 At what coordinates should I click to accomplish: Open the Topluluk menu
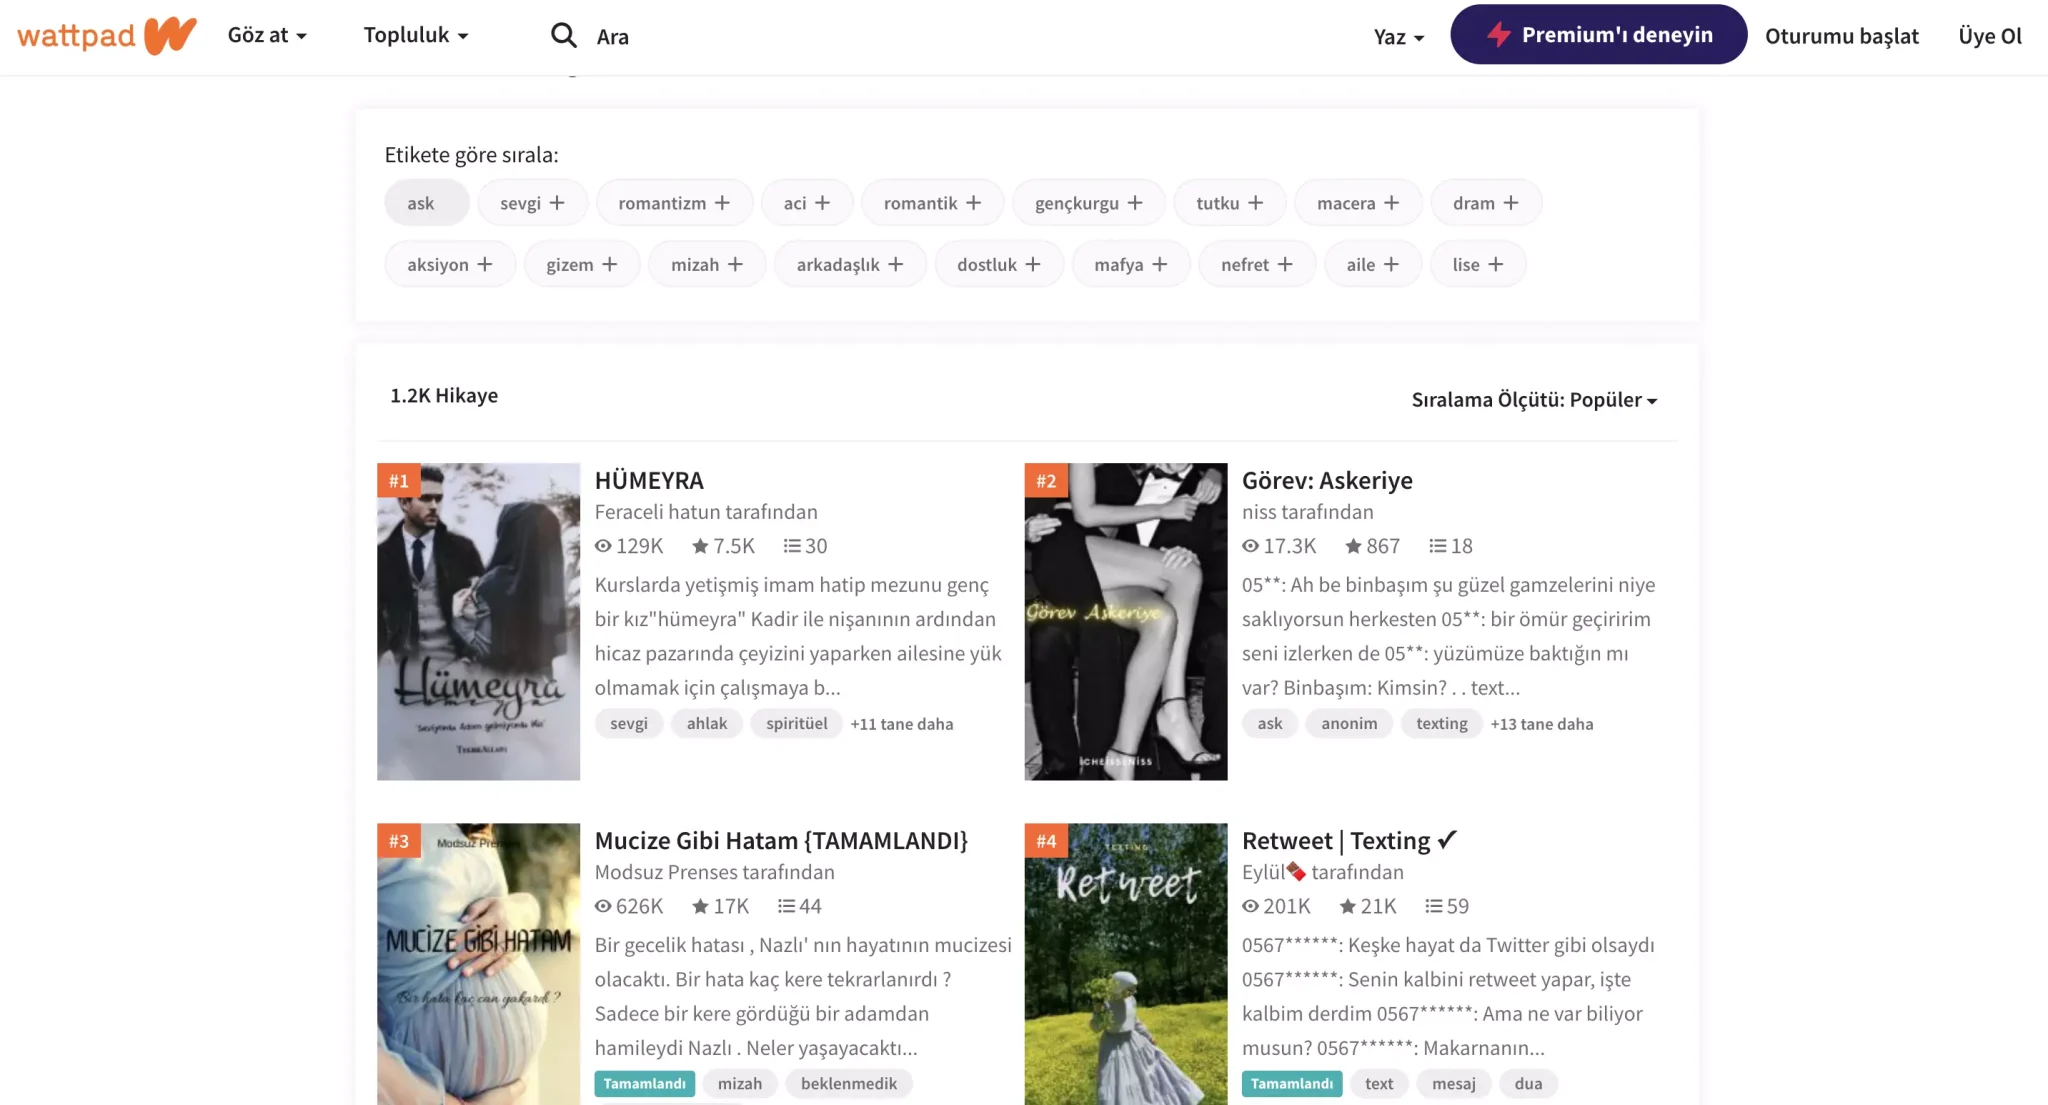click(x=415, y=35)
